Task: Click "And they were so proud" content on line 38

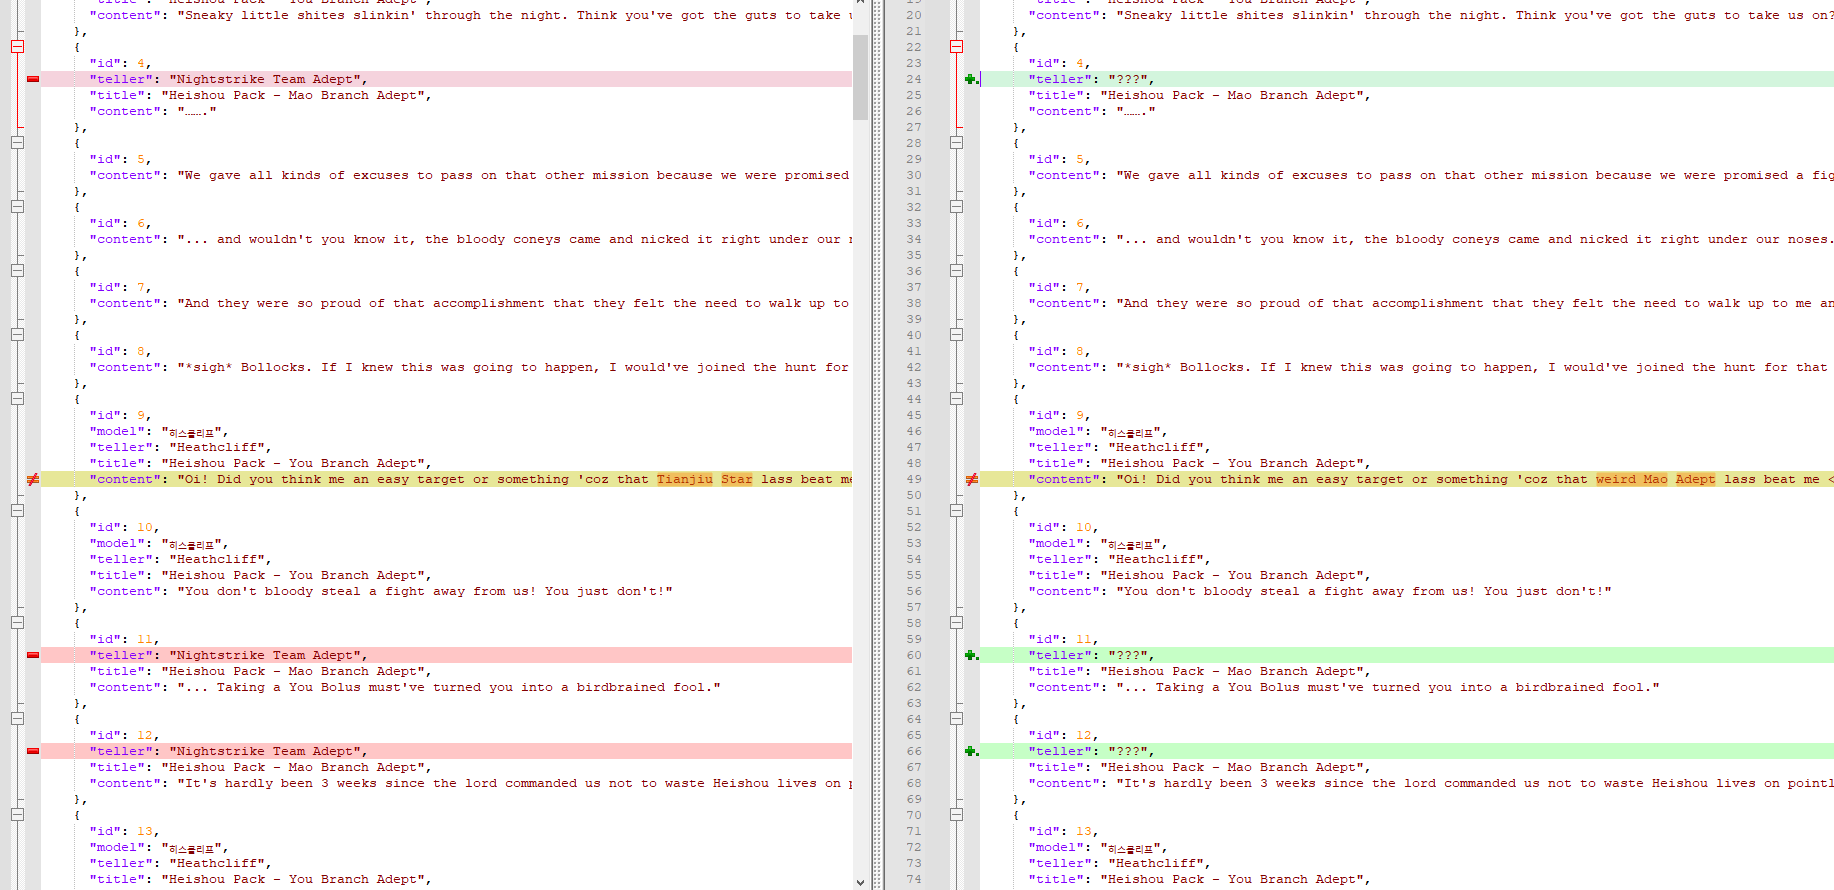Action: (x=1212, y=303)
